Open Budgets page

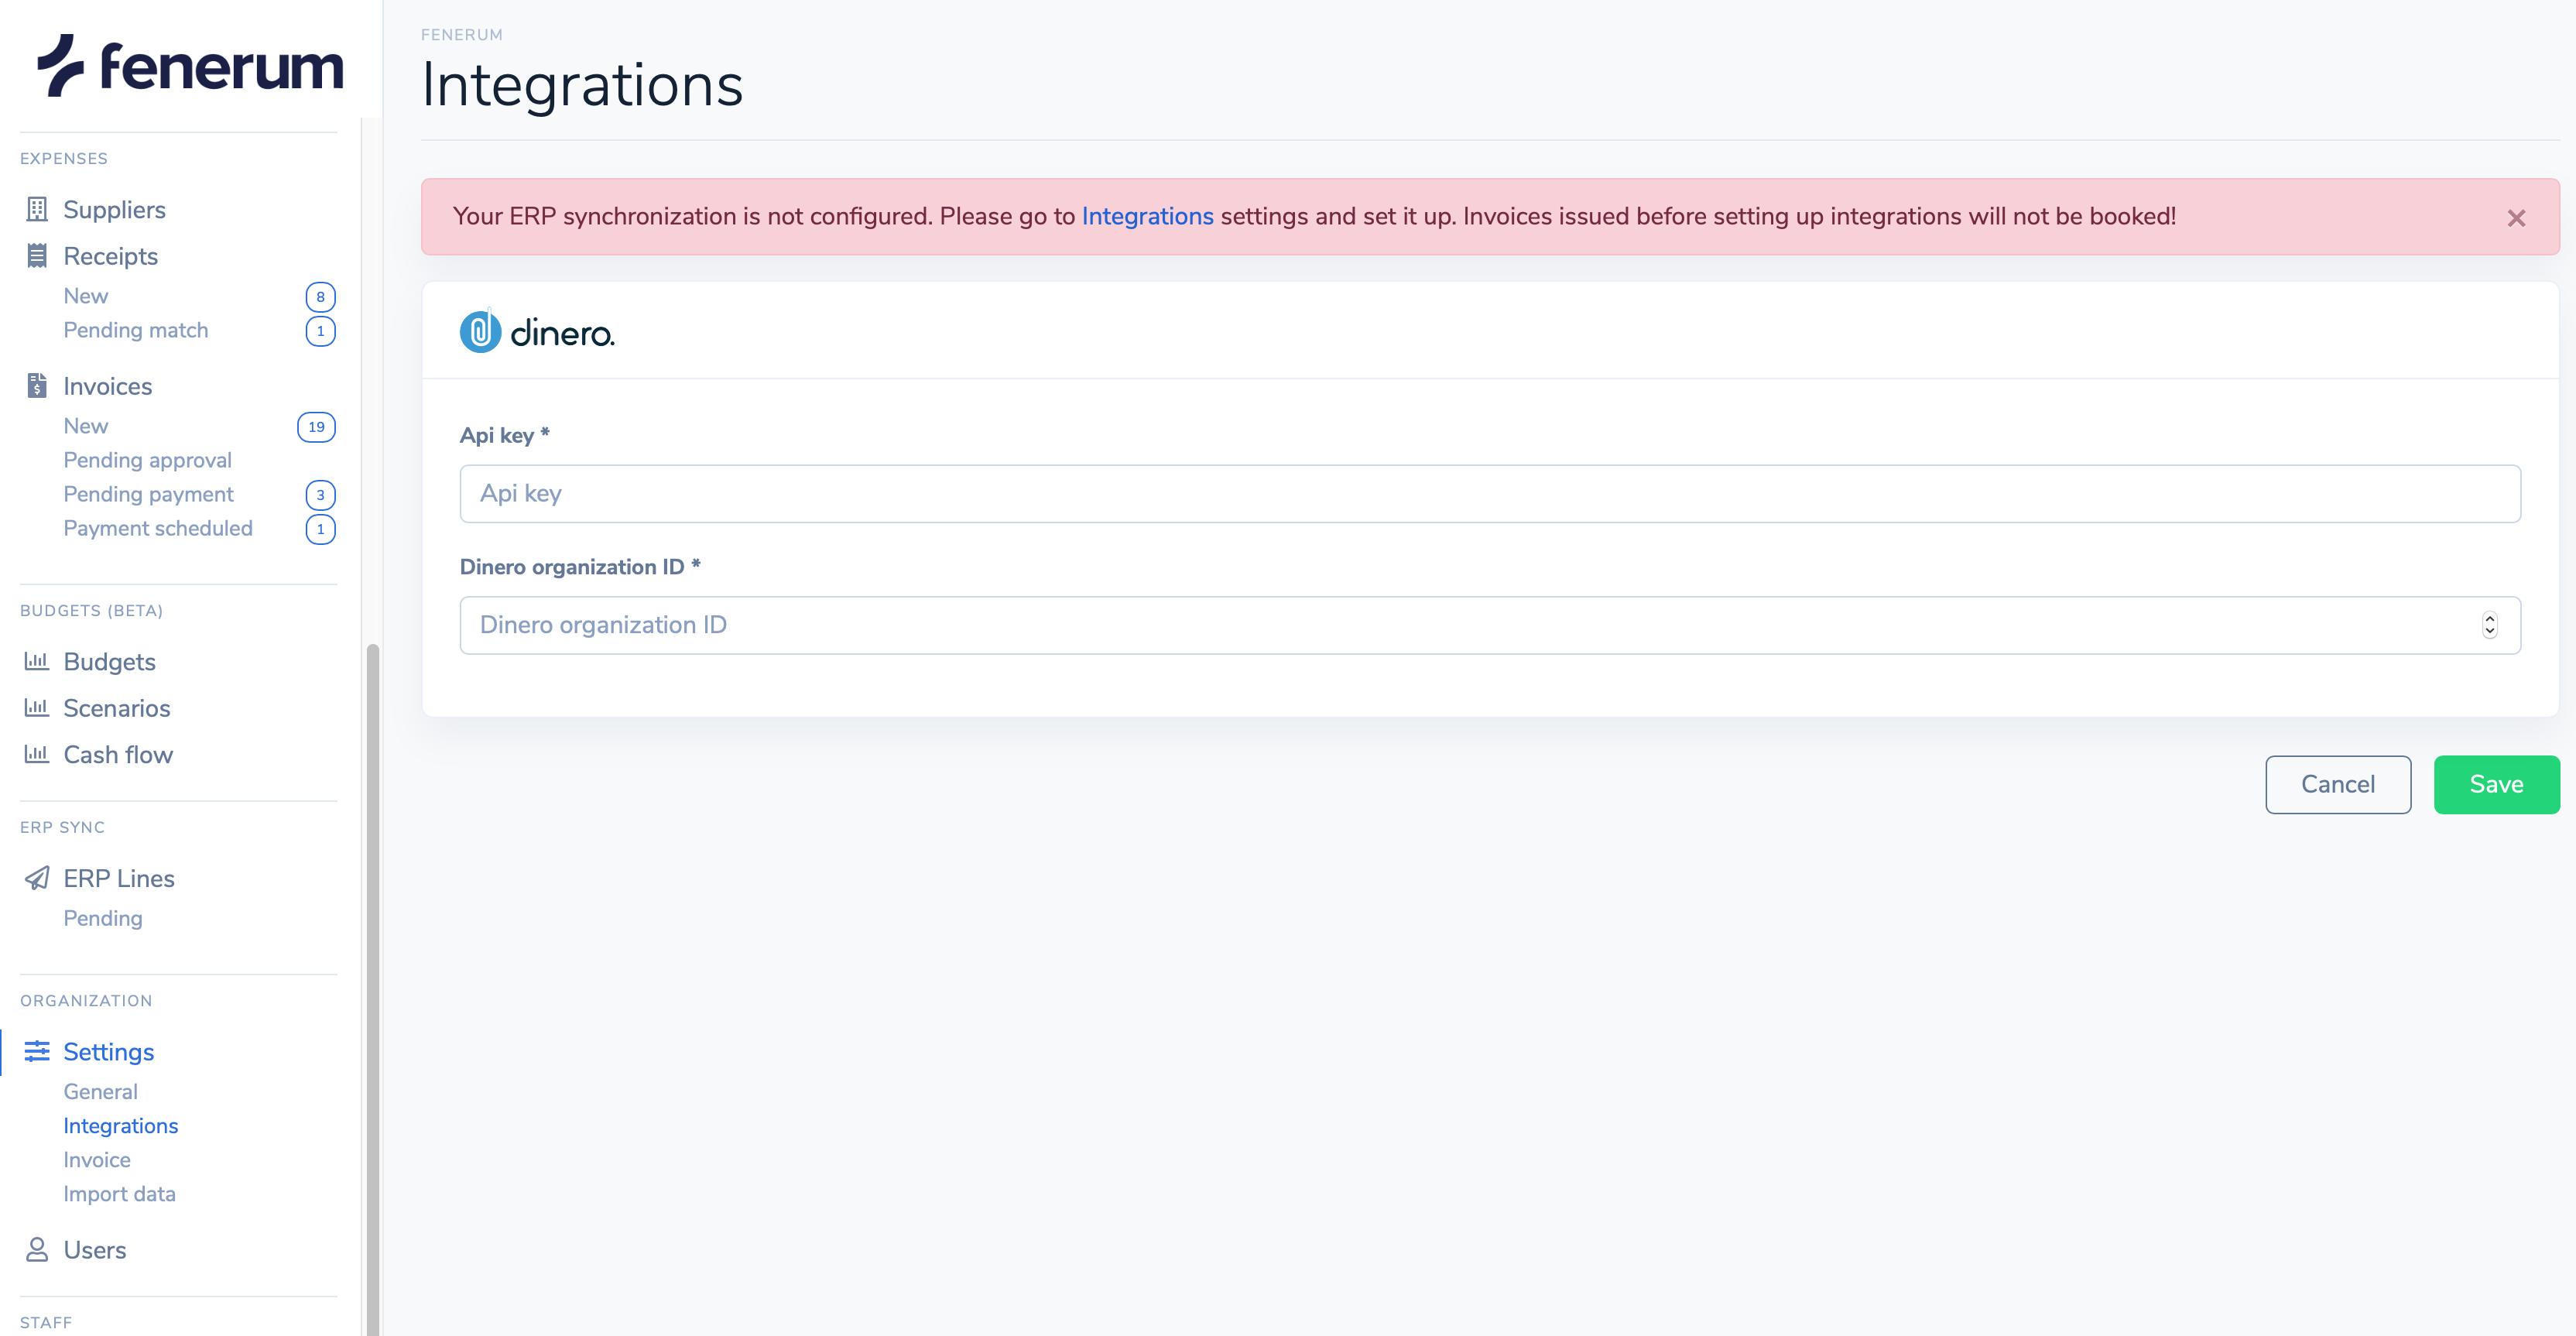[x=109, y=661]
